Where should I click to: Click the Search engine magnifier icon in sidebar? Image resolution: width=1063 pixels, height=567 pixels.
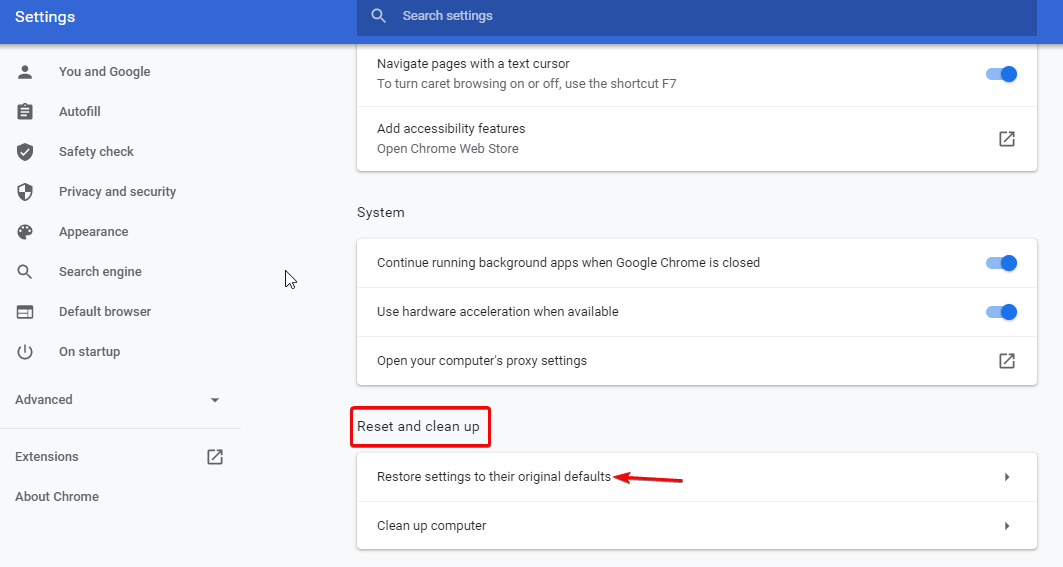(25, 272)
